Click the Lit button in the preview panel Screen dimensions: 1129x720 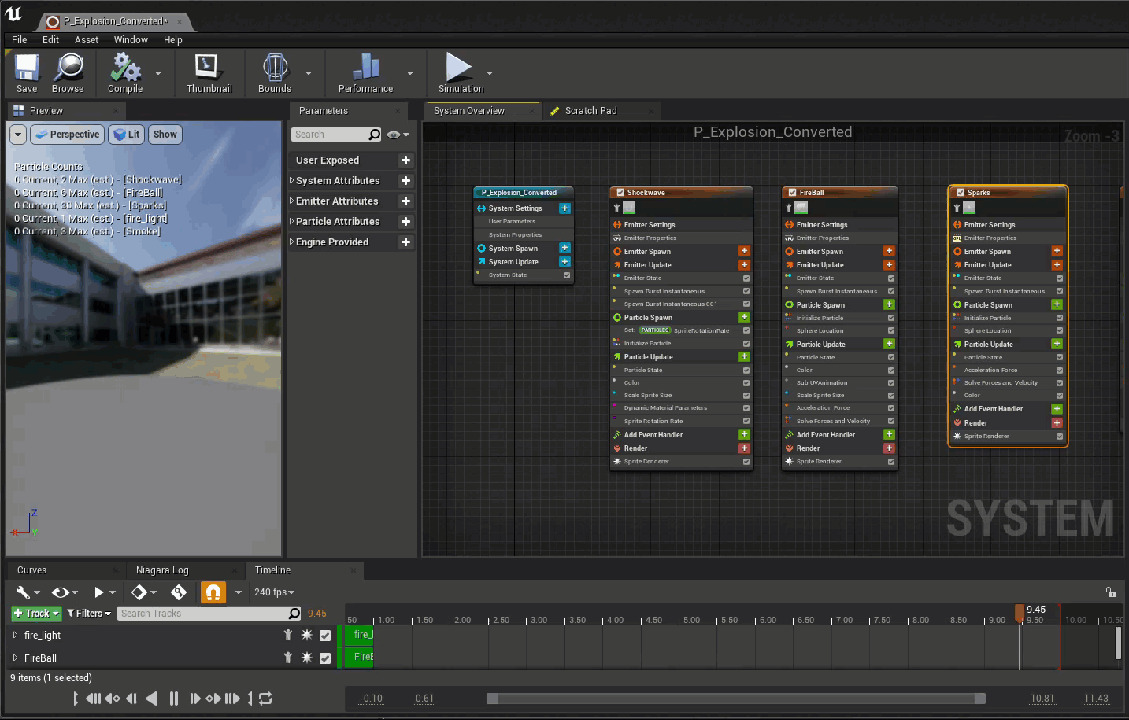tap(125, 134)
